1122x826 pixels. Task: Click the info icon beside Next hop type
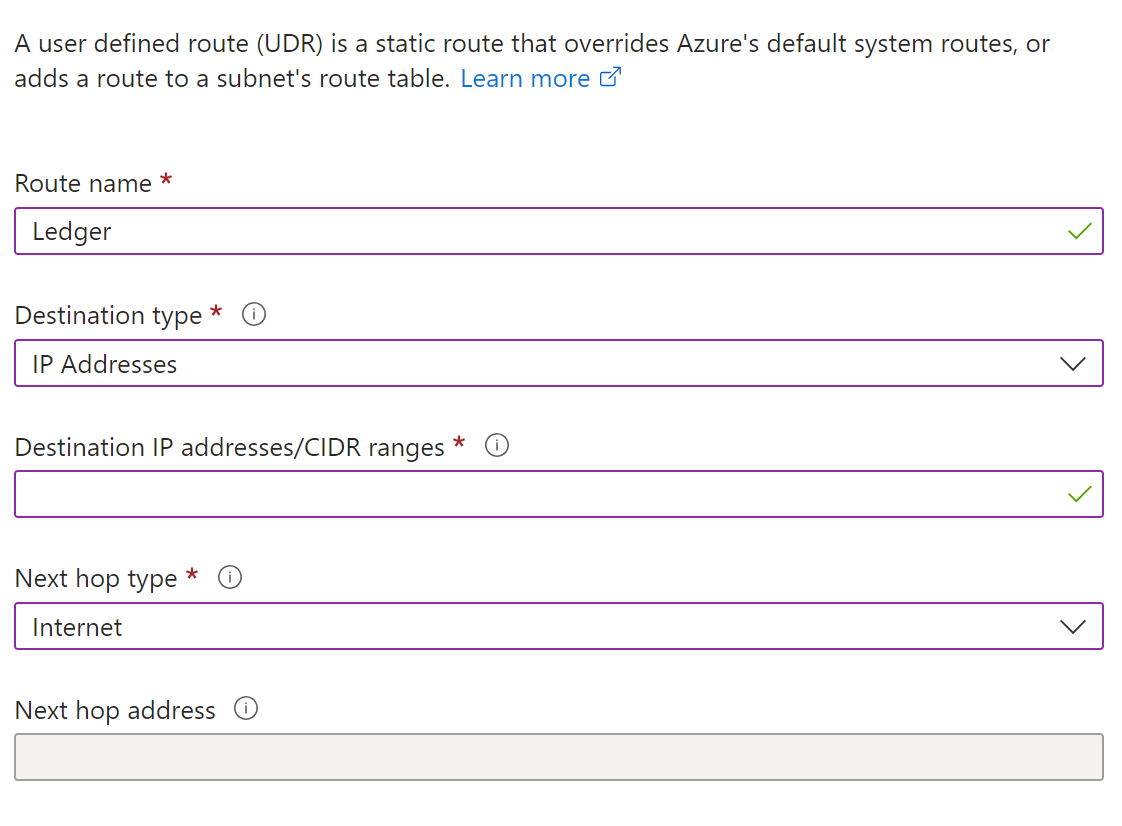coord(229,577)
